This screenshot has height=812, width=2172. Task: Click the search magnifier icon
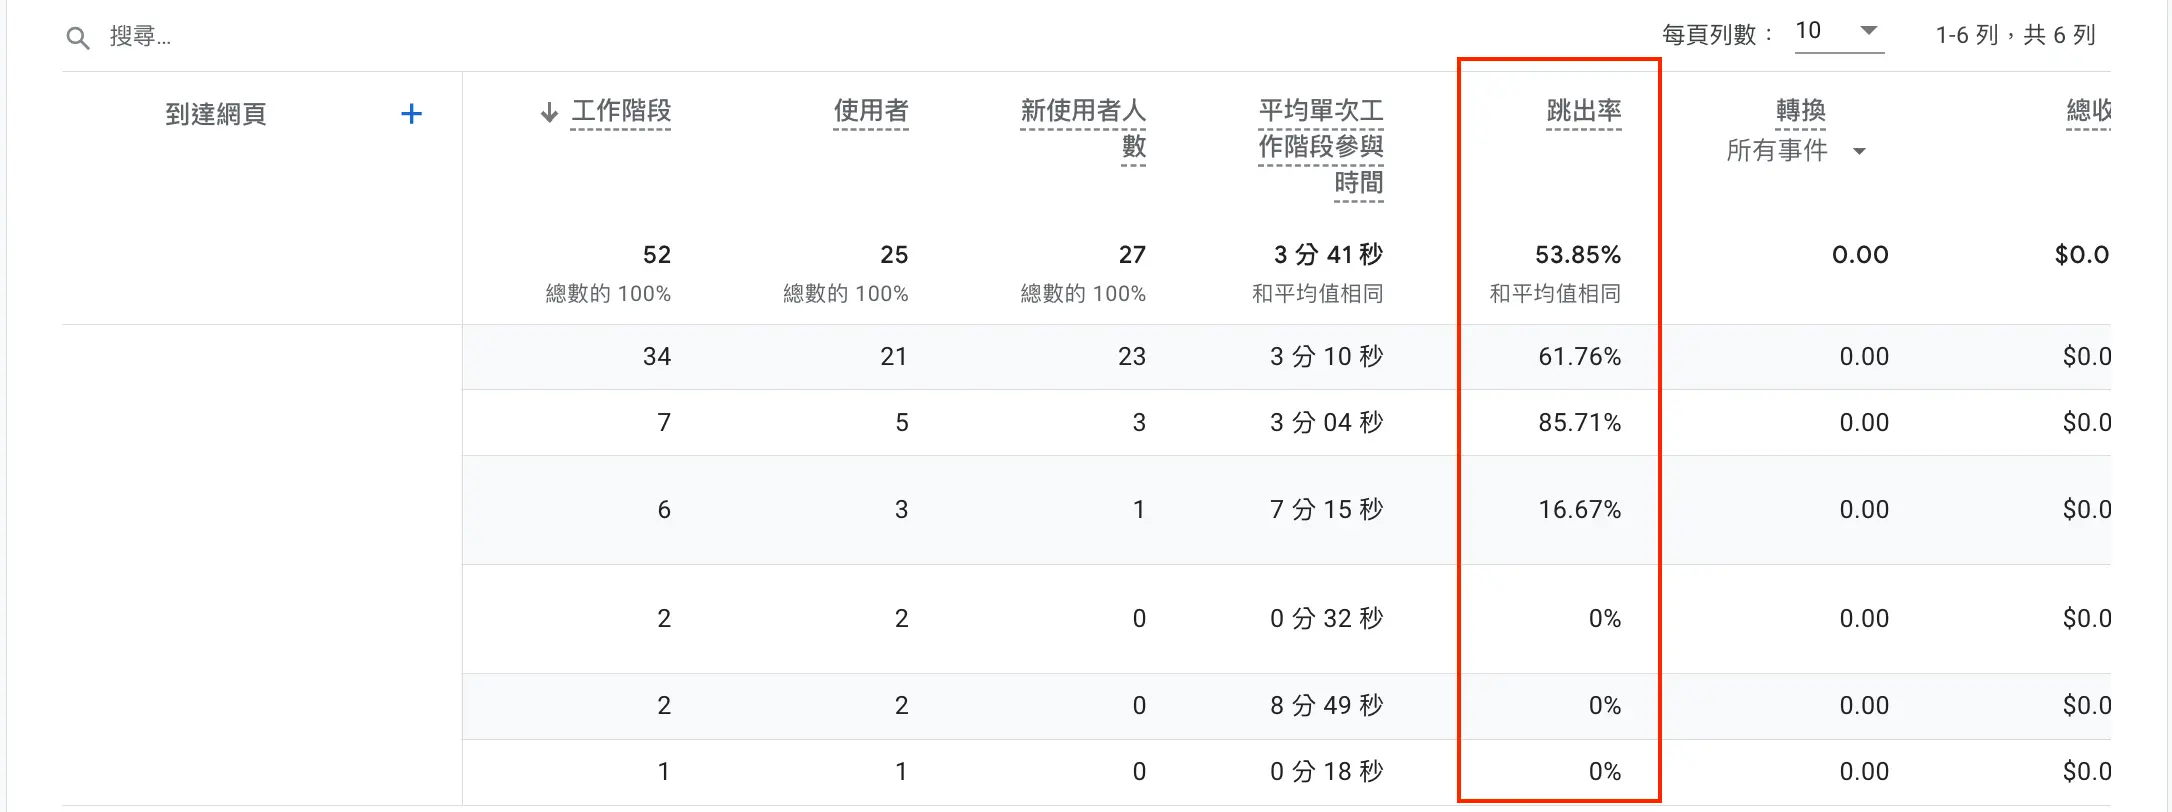pyautogui.click(x=77, y=38)
